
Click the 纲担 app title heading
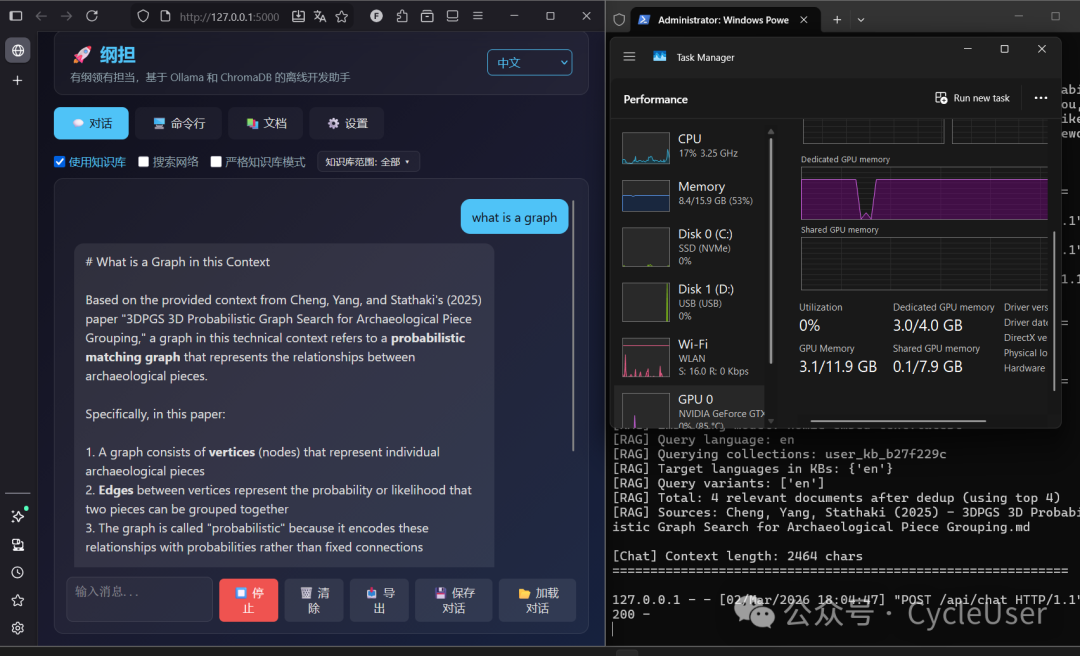click(118, 54)
